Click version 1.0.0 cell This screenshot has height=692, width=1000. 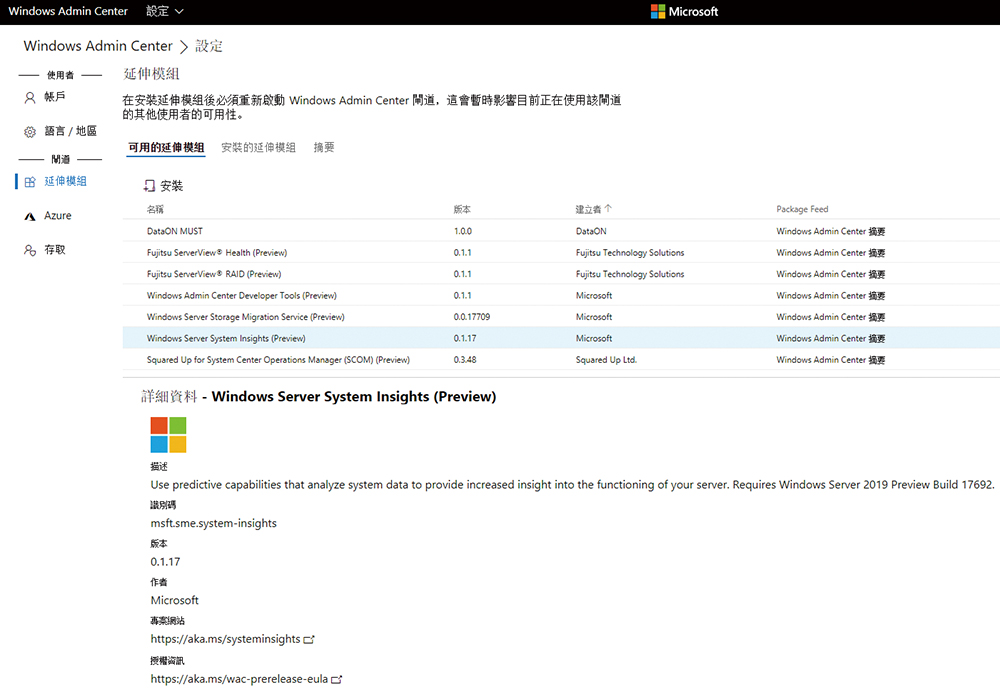463,231
